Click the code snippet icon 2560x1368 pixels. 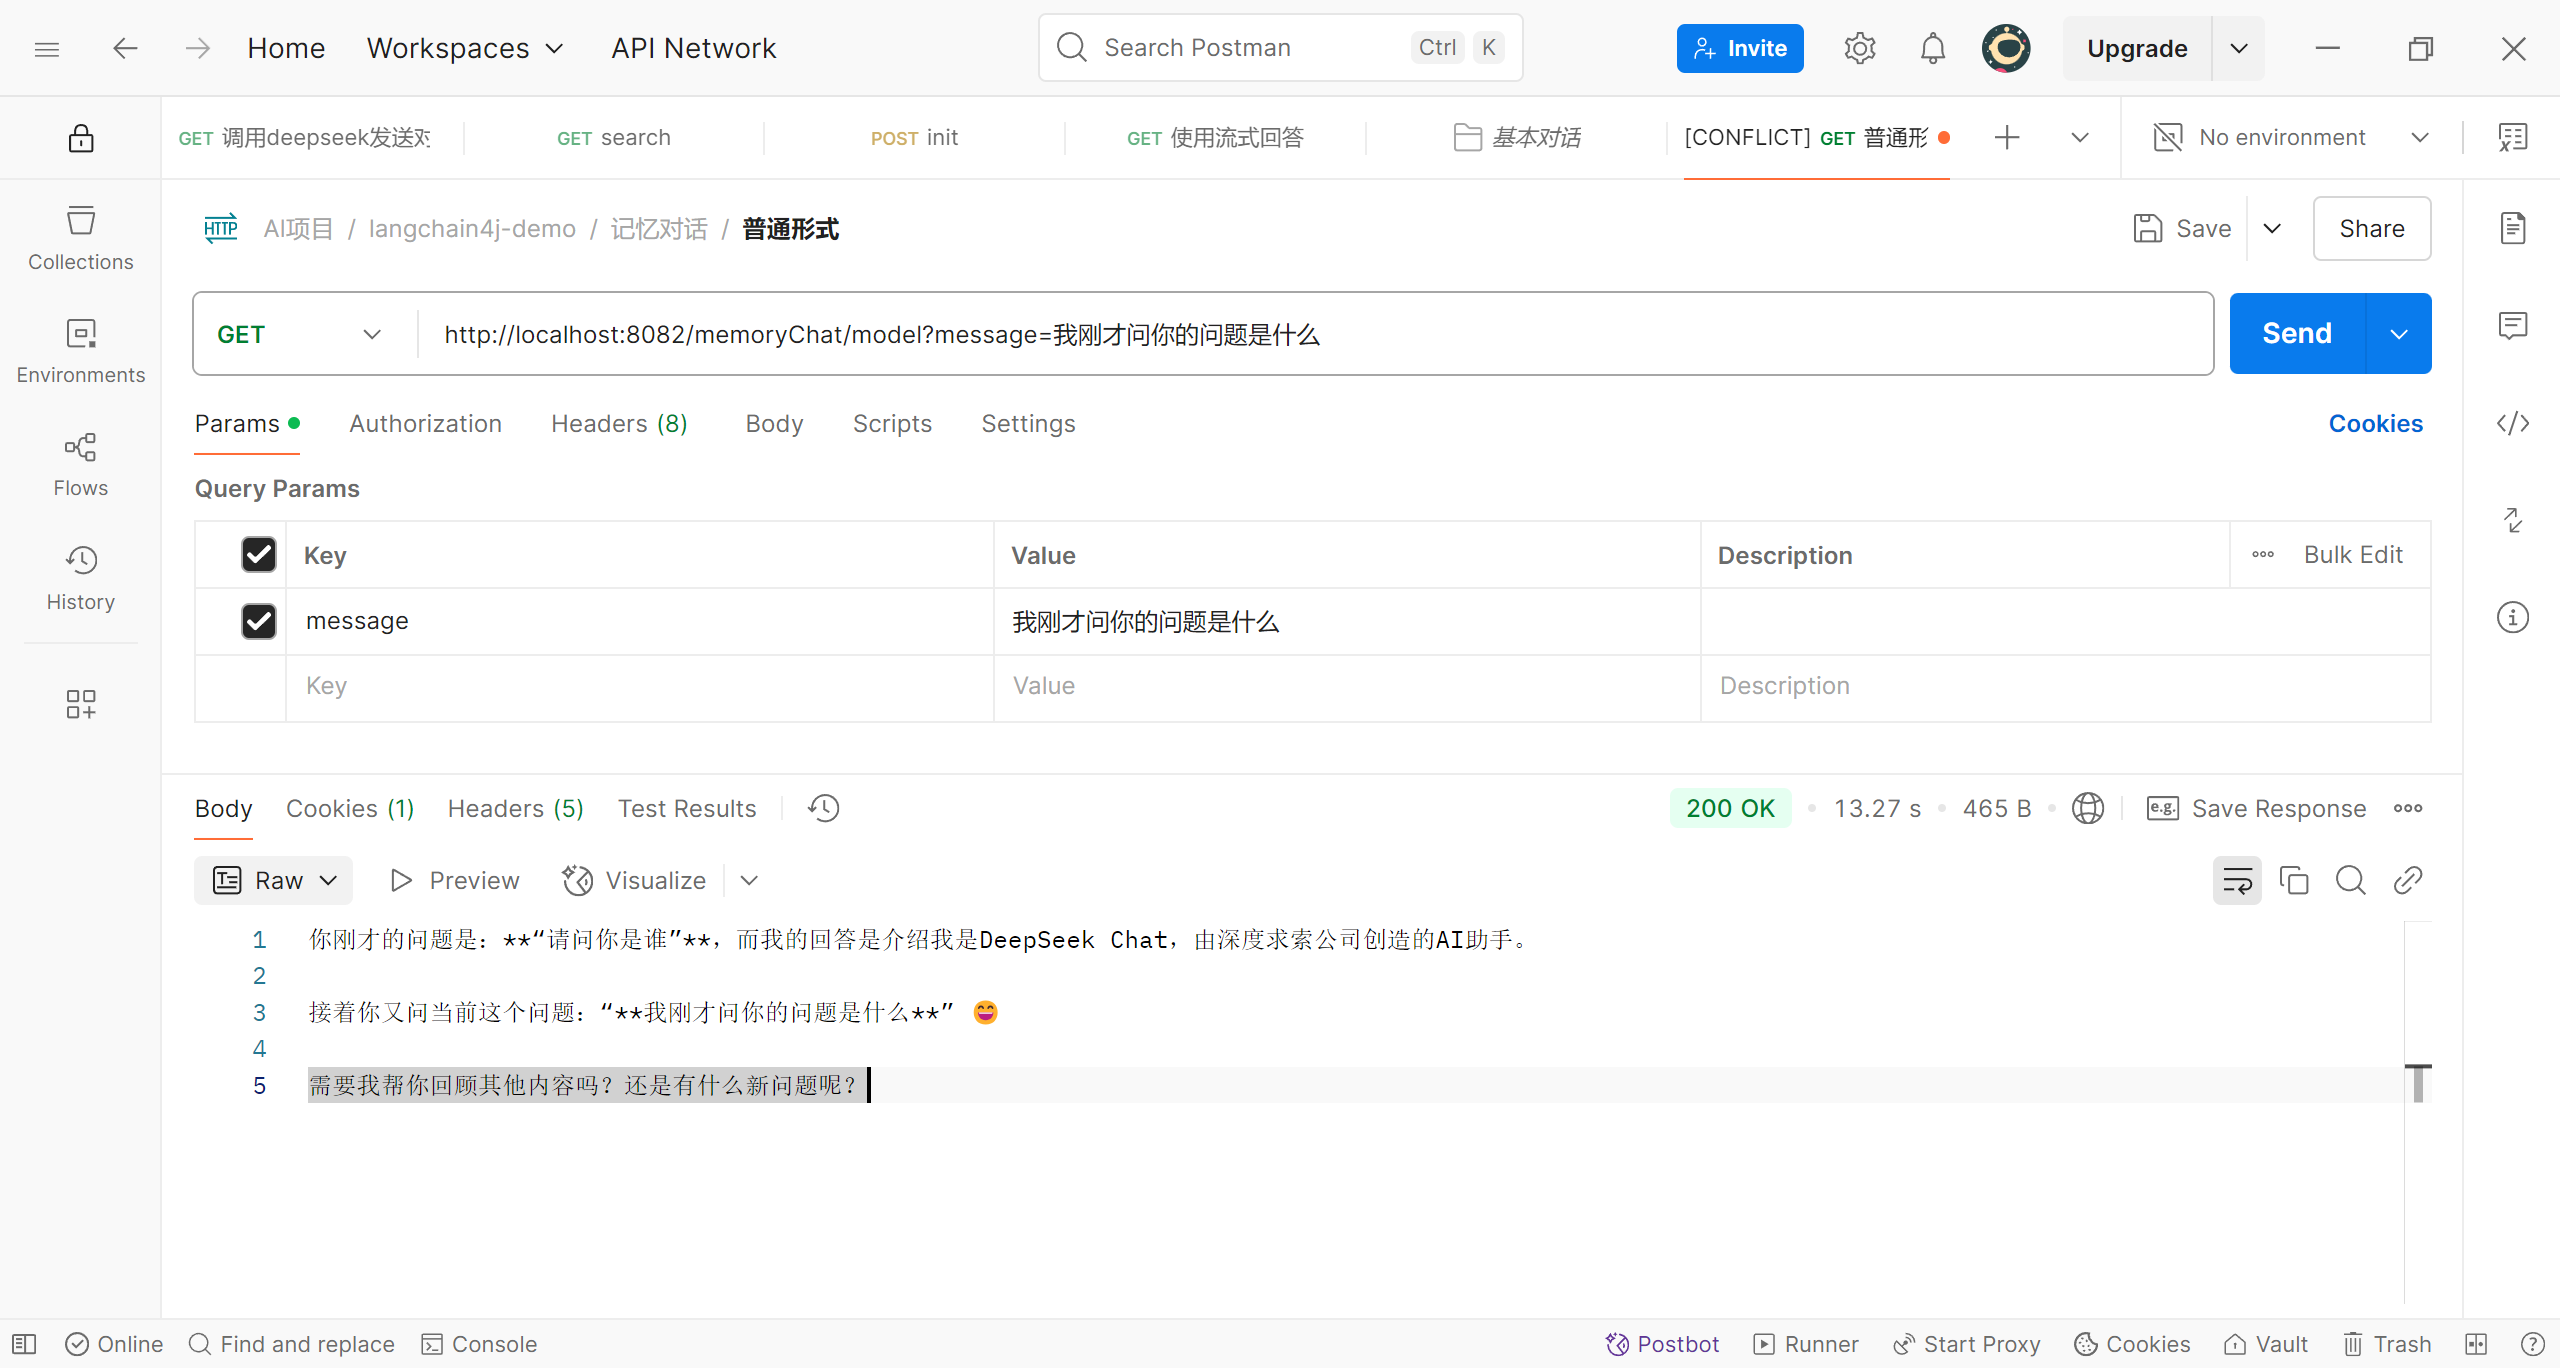click(x=2512, y=423)
